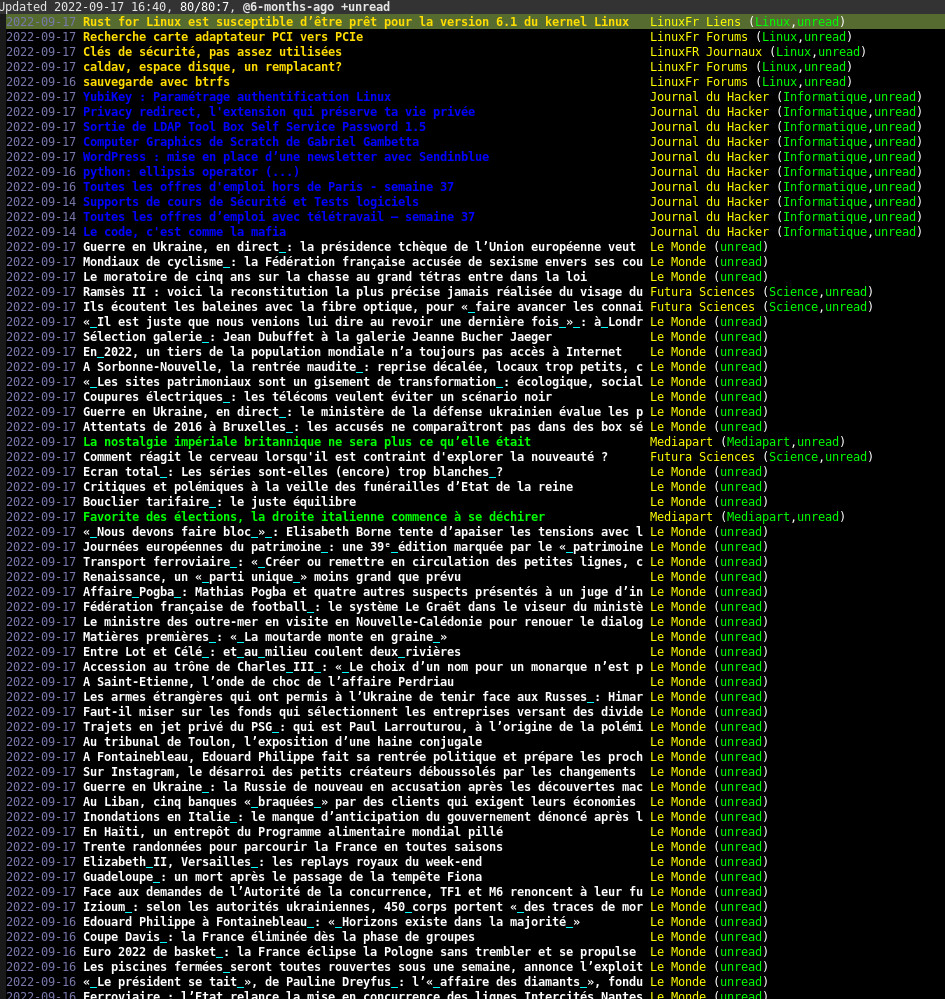This screenshot has width=945, height=999.
Task: Open the "Privacy redirect" extension entry
Action: tap(279, 111)
